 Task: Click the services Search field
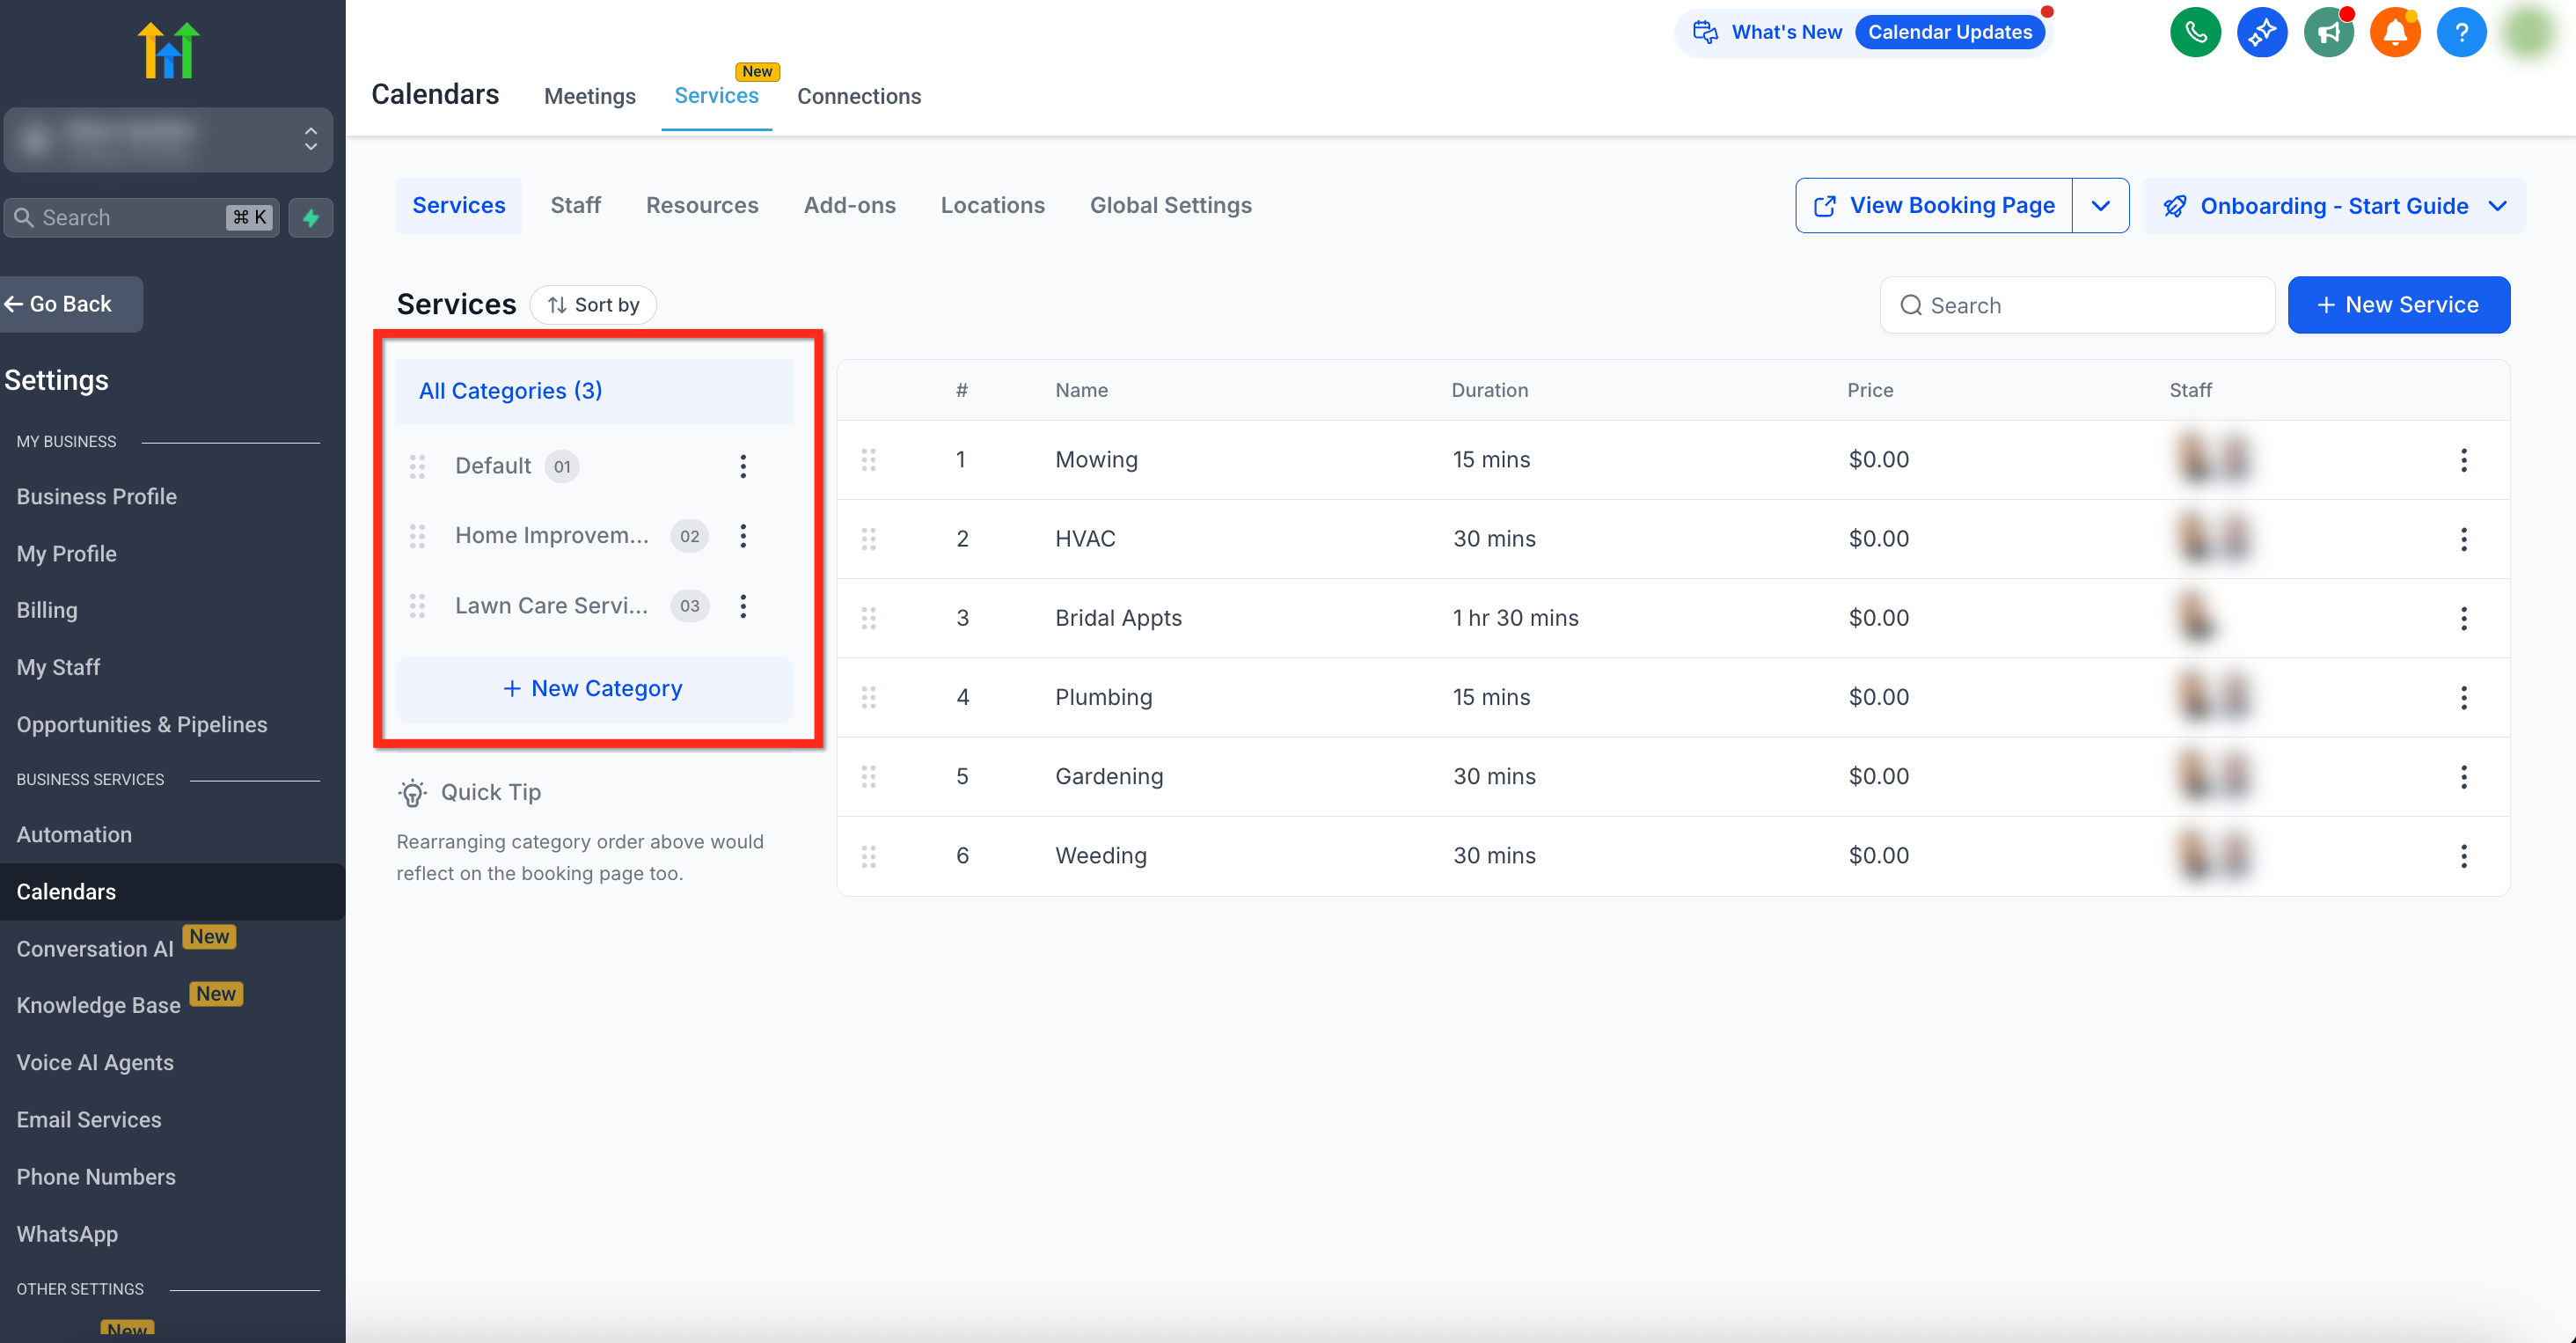point(2077,305)
